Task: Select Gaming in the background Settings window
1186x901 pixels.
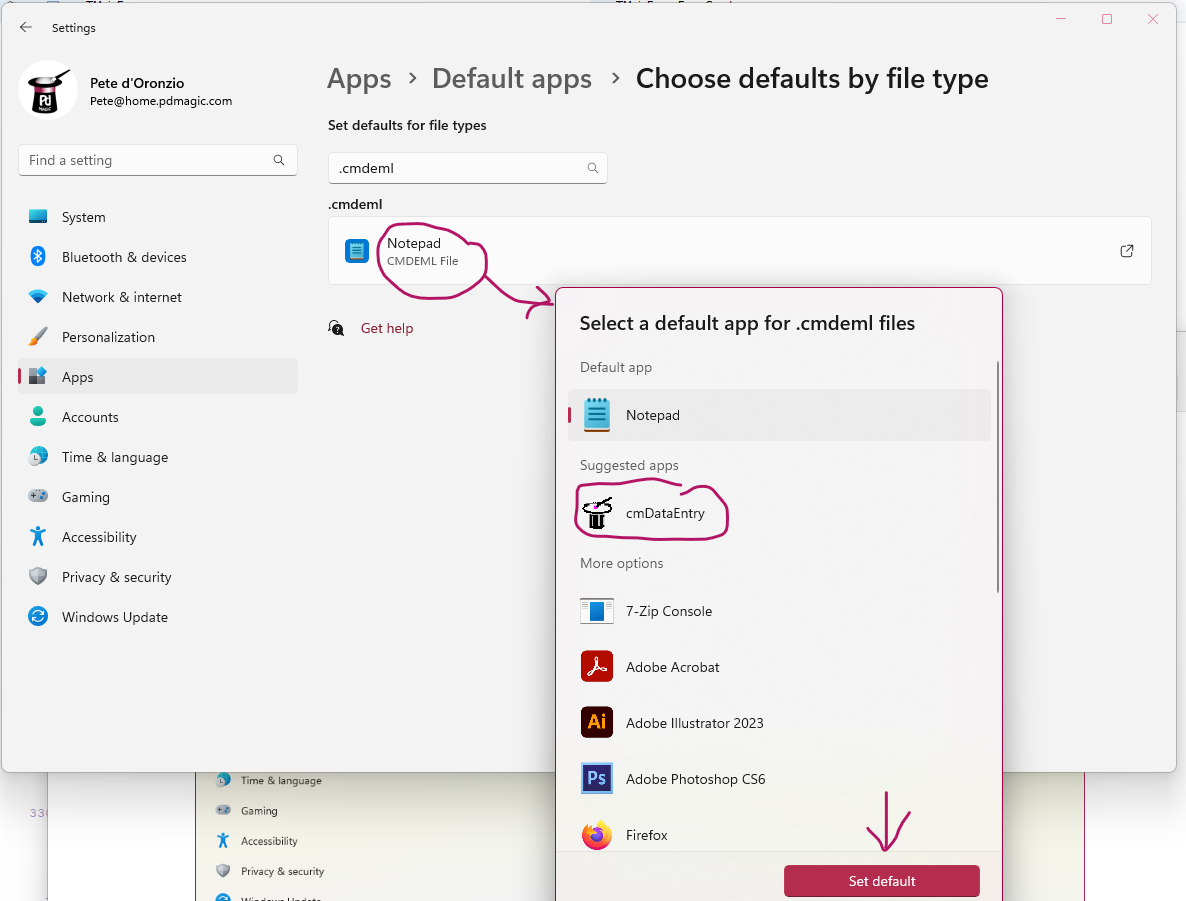Action: [x=247, y=810]
